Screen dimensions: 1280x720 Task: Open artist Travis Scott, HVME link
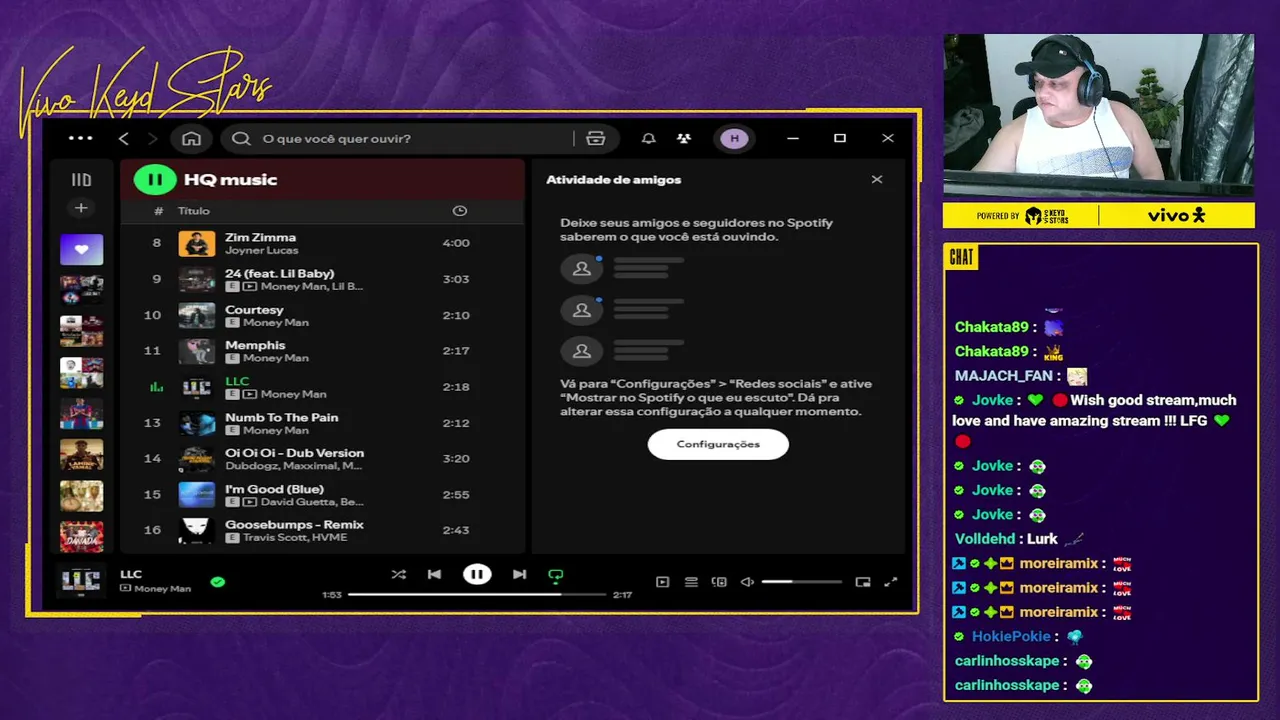(x=294, y=537)
